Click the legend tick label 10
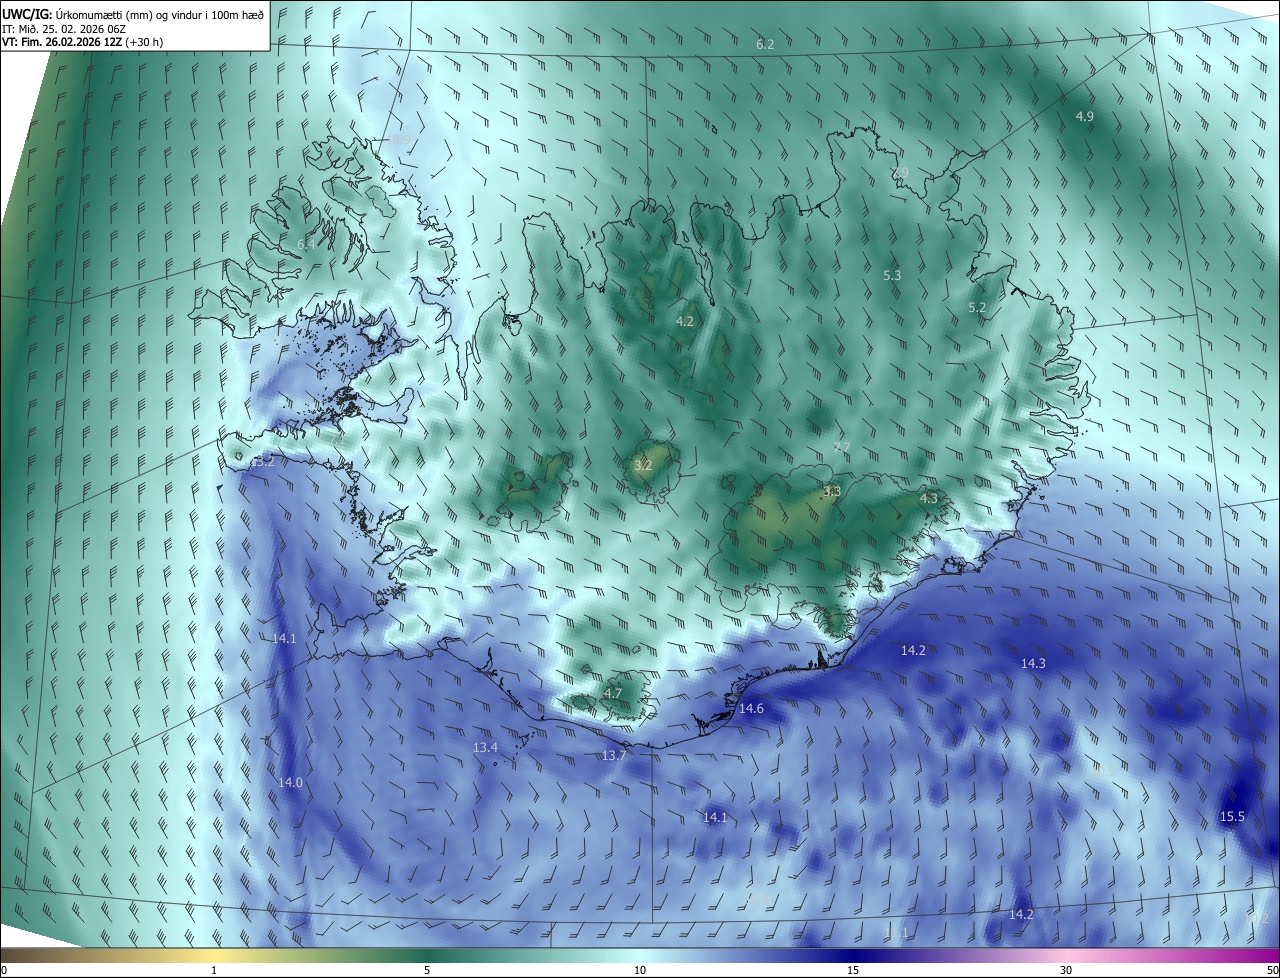 640,970
